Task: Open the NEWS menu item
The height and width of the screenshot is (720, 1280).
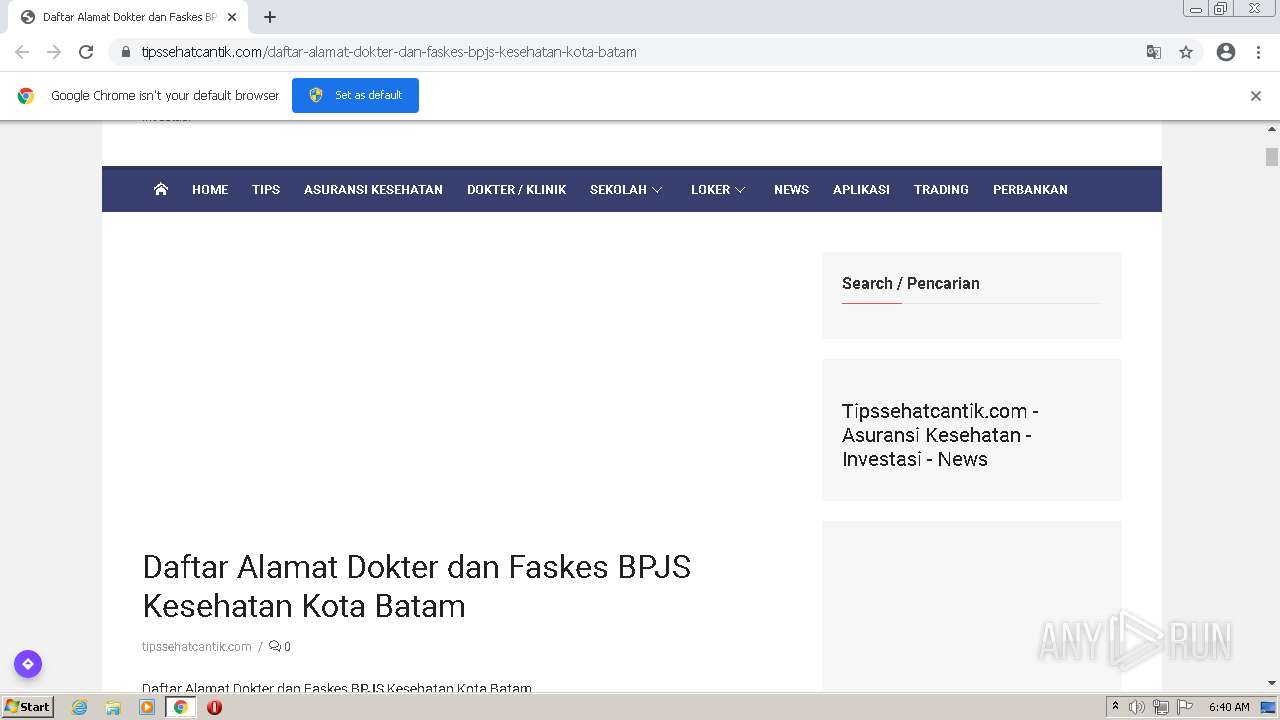Action: pyautogui.click(x=791, y=189)
